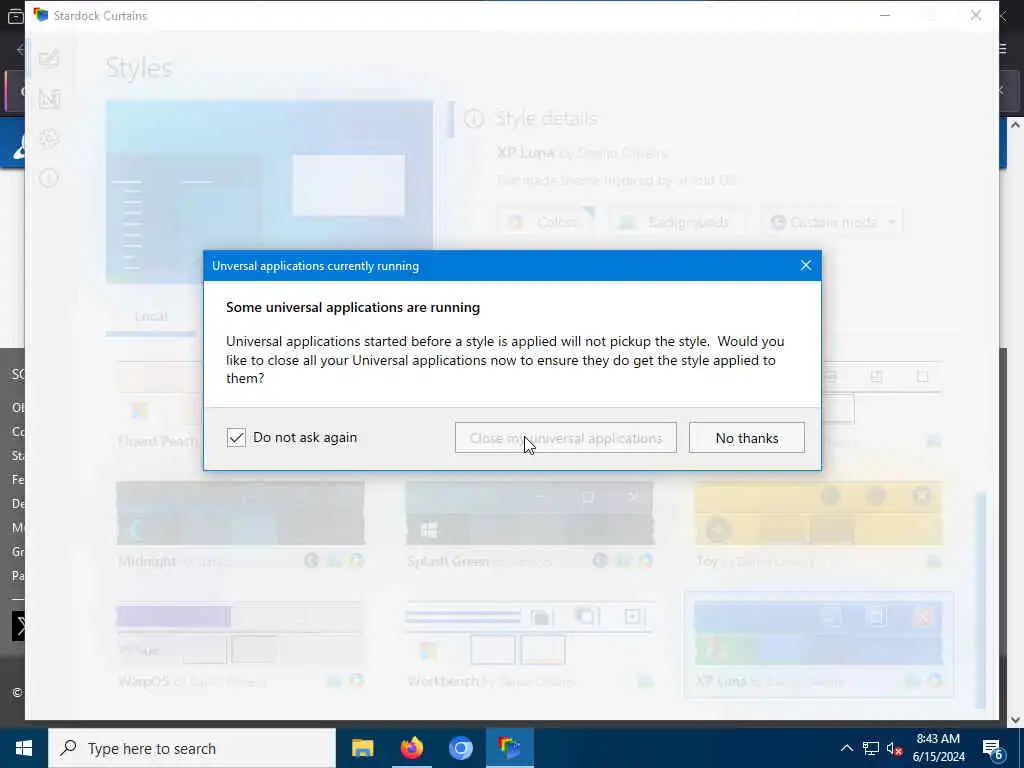Choose the 'No thanks' button
The width and height of the screenshot is (1024, 768).
click(746, 438)
